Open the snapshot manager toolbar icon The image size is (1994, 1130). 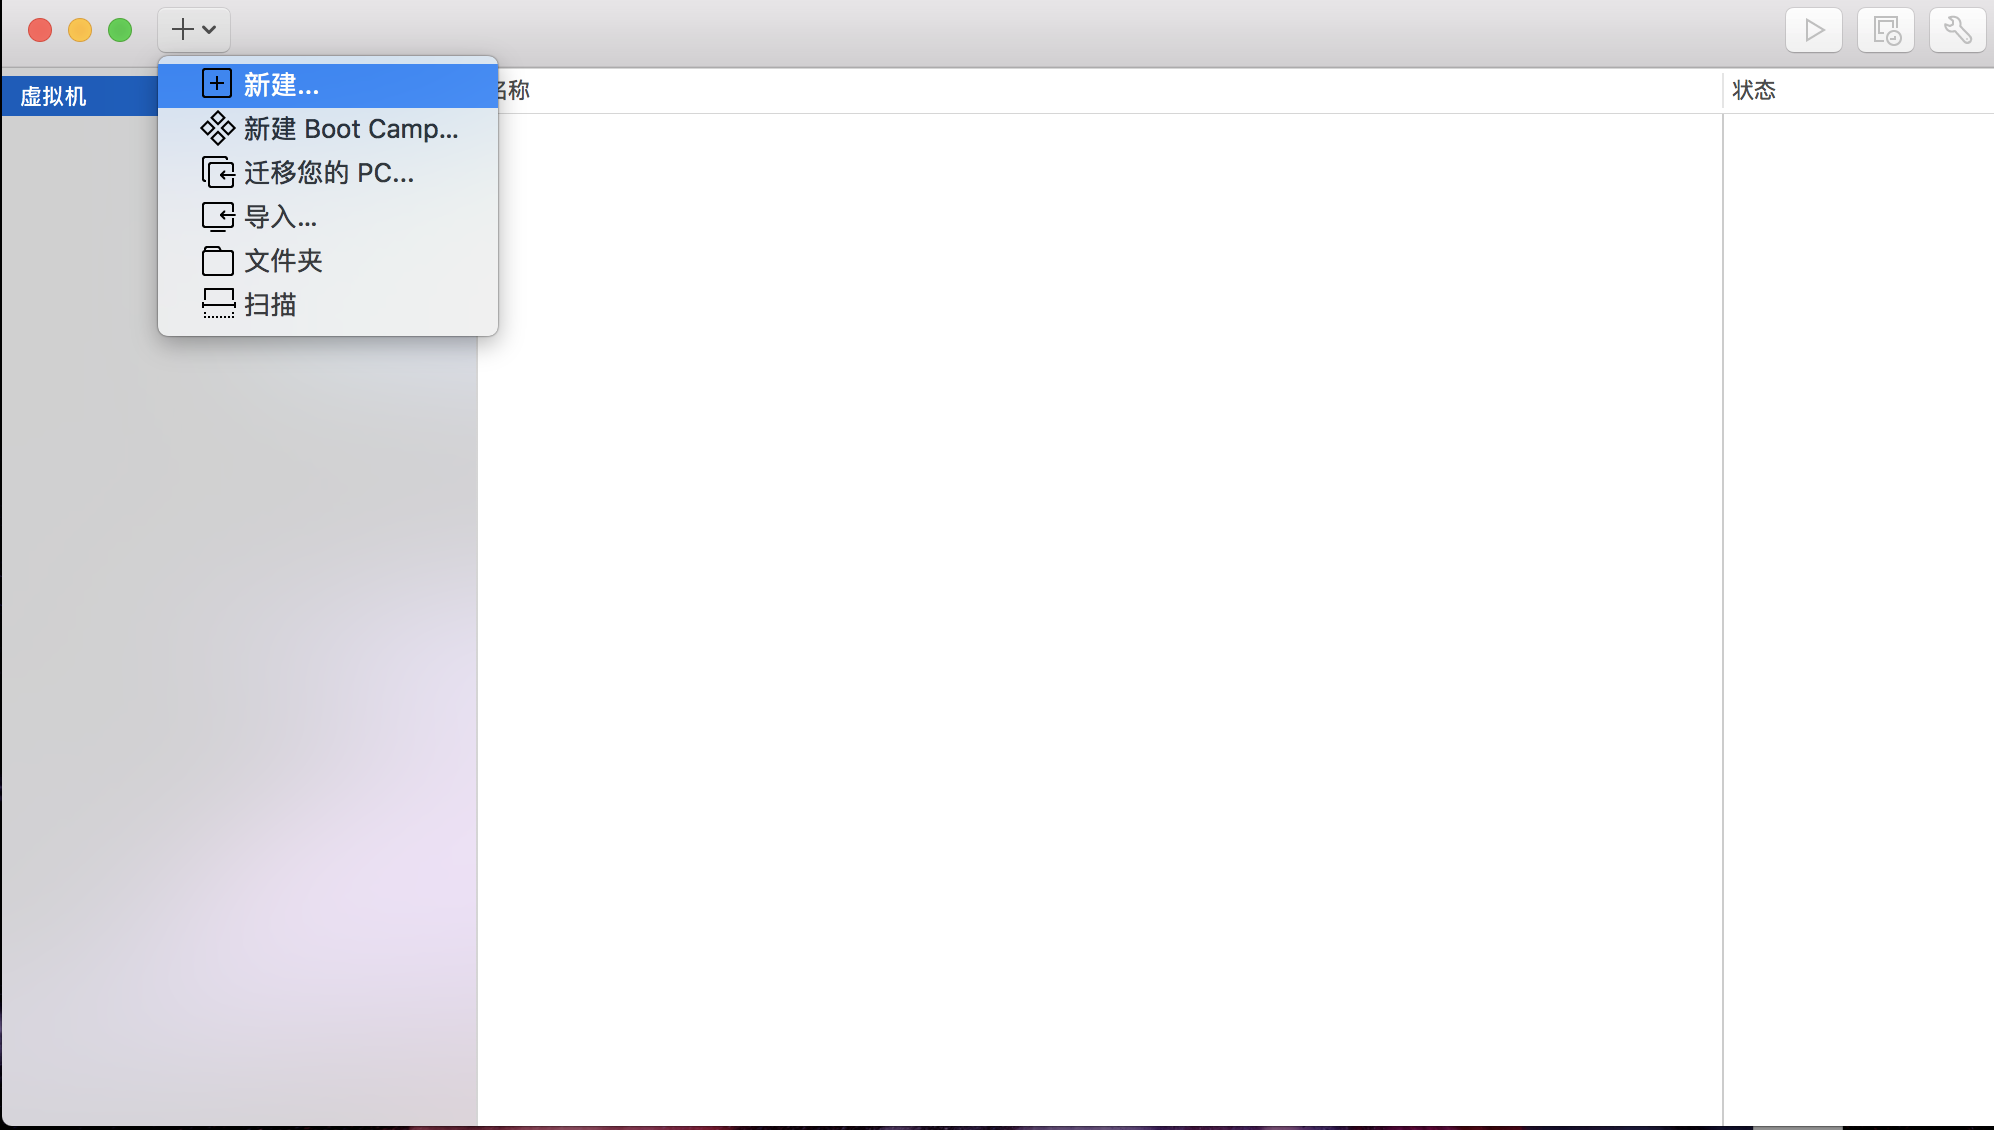tap(1886, 30)
